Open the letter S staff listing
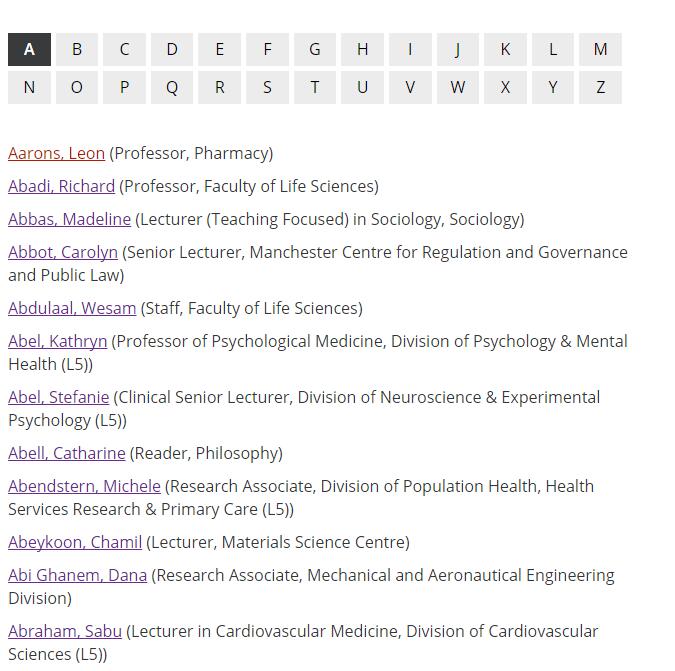The width and height of the screenshot is (675, 671). tap(267, 87)
